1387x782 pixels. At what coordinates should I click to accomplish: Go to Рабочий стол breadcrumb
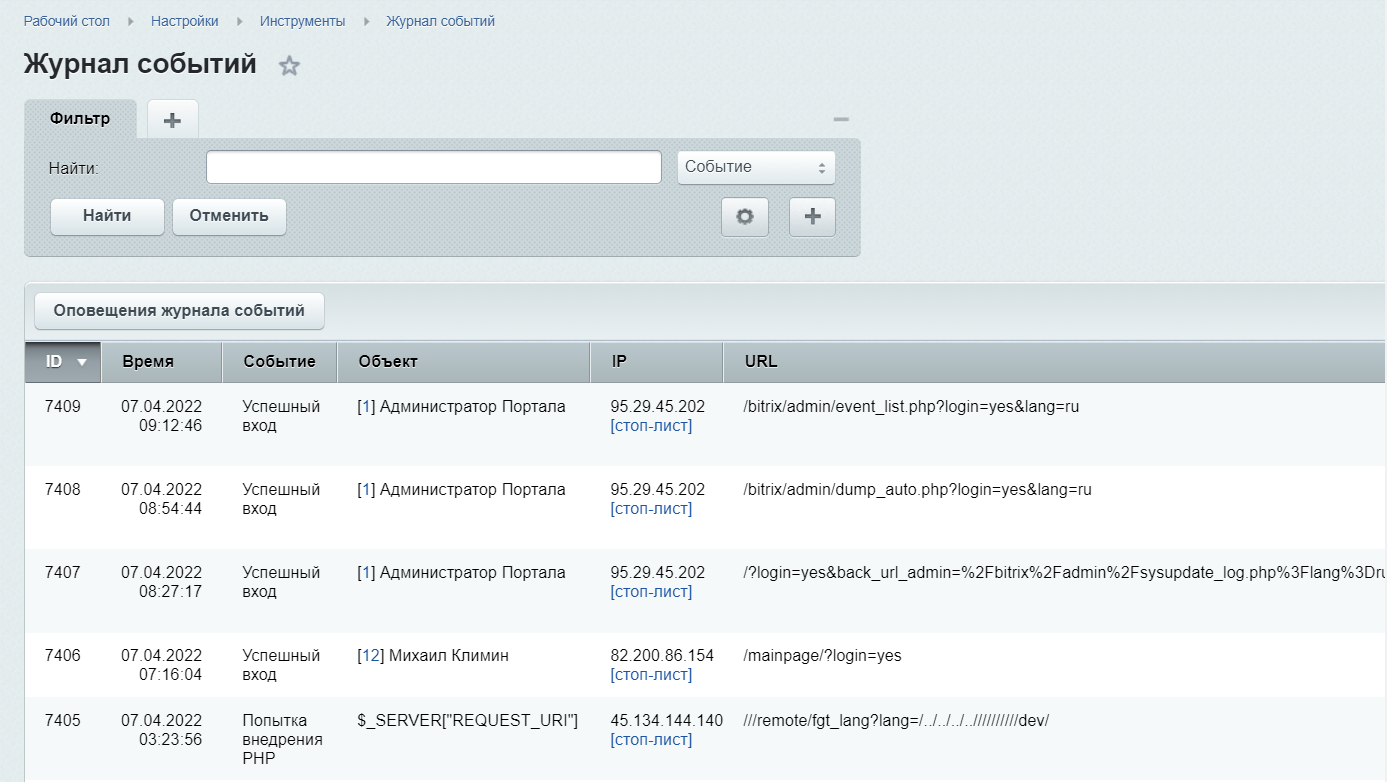click(67, 21)
